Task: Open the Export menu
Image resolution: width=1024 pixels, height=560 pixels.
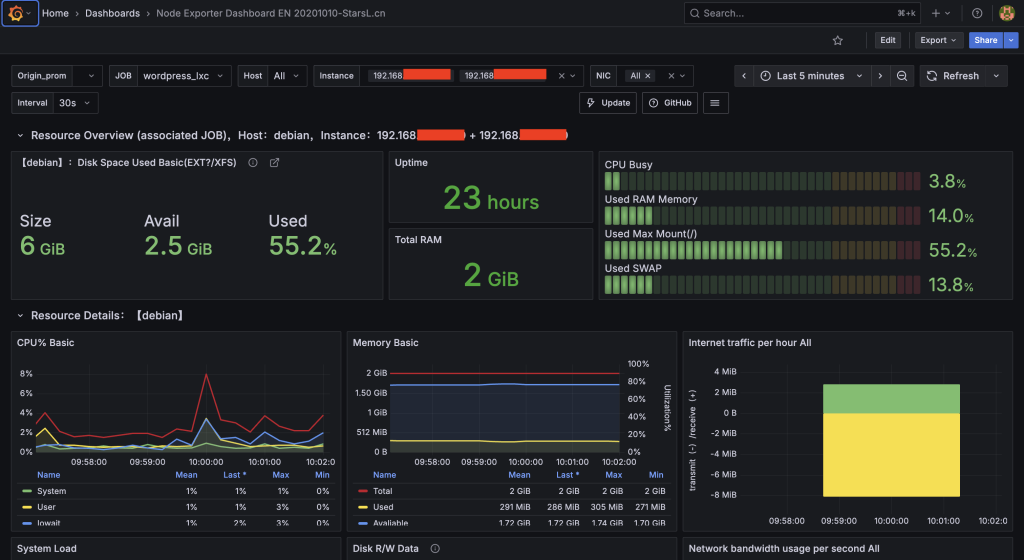Action: pyautogui.click(x=938, y=40)
